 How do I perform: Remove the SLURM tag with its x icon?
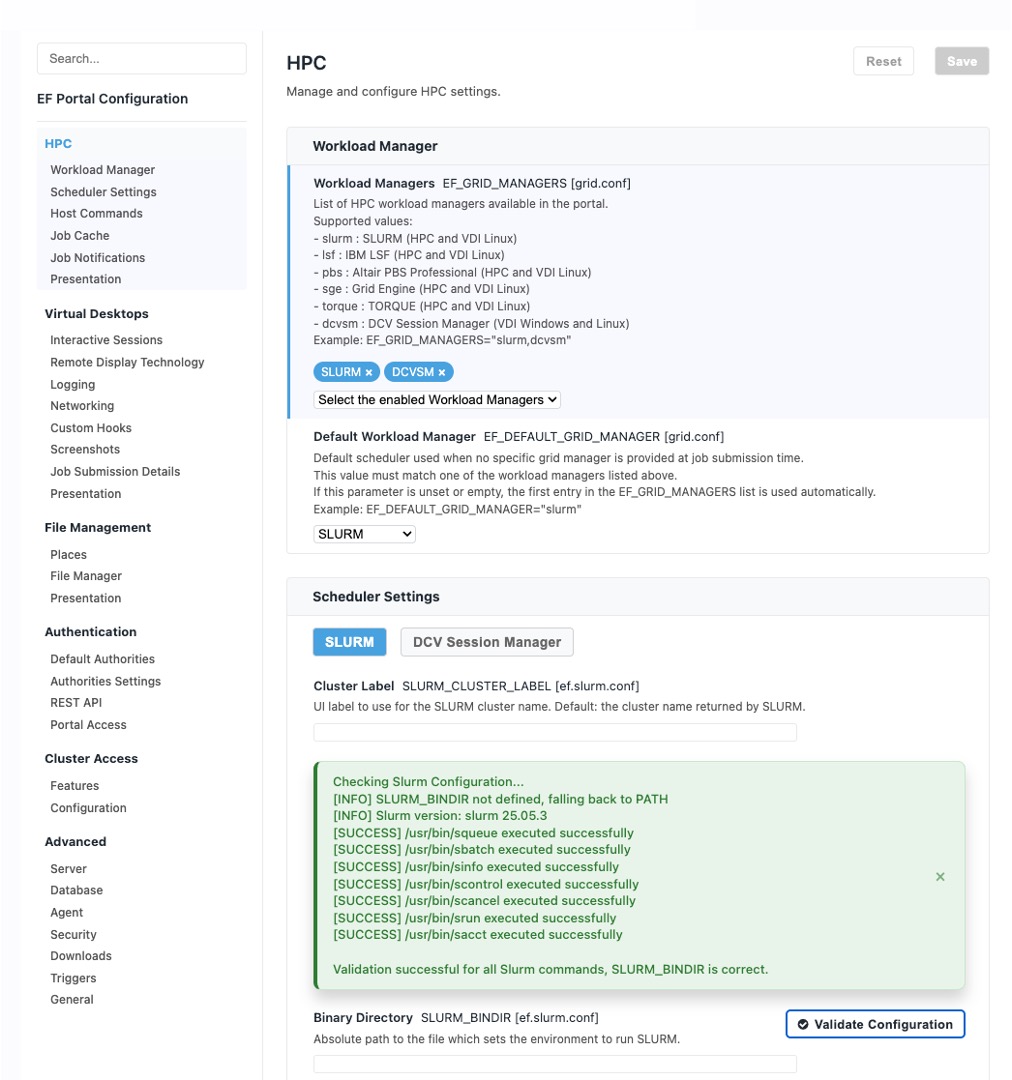click(x=369, y=372)
